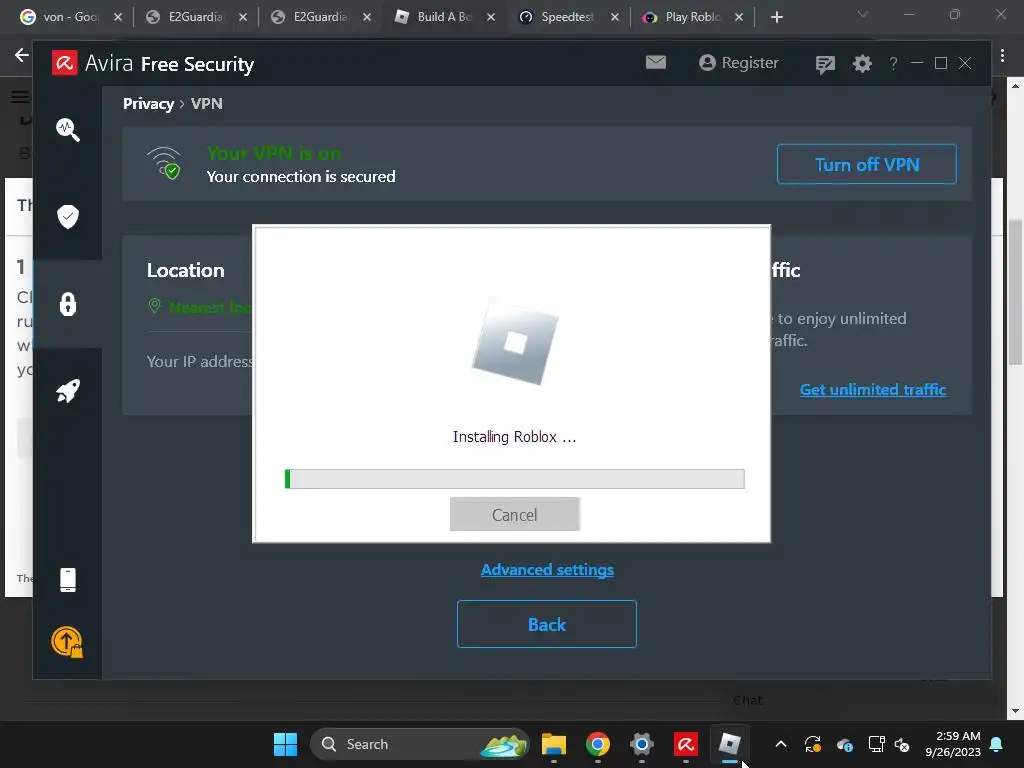Close the Play Roblox browser tab
This screenshot has height=768, width=1024.
[739, 17]
